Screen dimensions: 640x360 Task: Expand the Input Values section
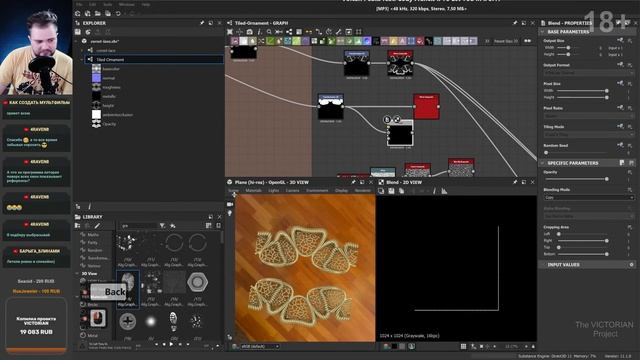543,265
